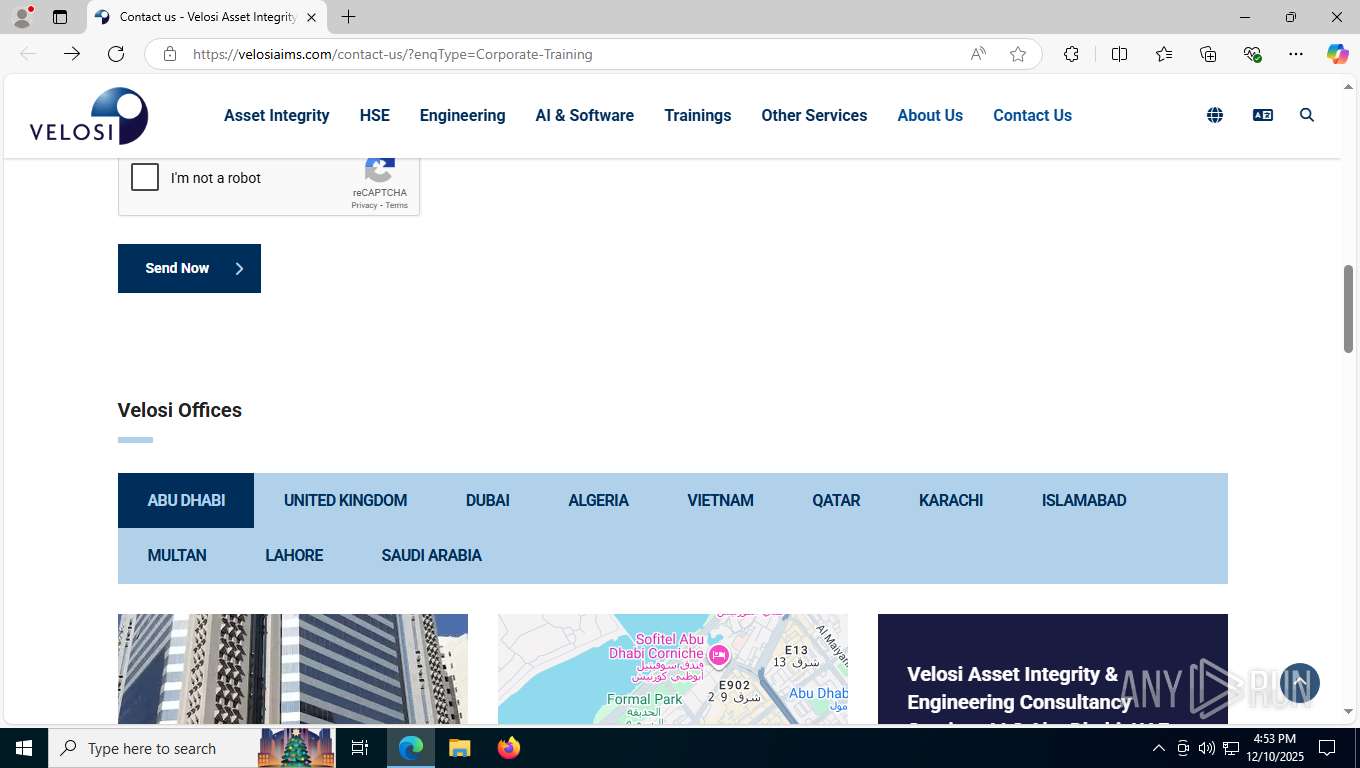Click the Send Now button

pos(189,268)
